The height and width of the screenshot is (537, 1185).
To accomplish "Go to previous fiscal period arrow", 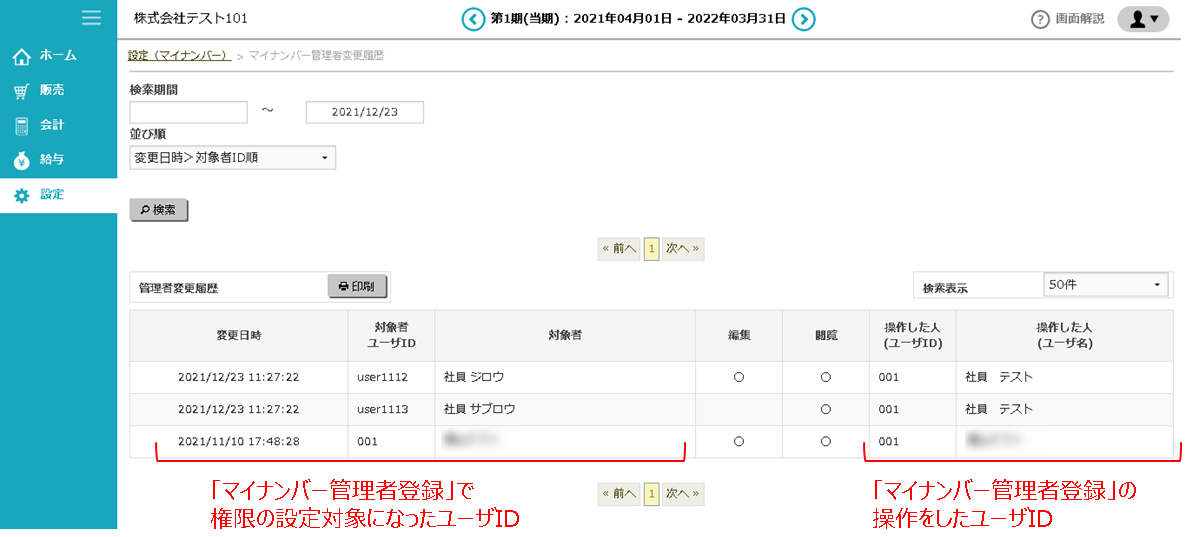I will pyautogui.click(x=472, y=19).
